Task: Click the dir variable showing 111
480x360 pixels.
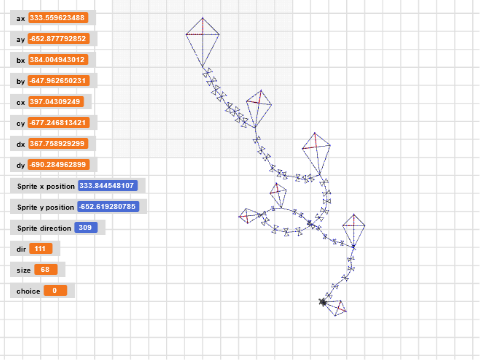Action: point(35,249)
